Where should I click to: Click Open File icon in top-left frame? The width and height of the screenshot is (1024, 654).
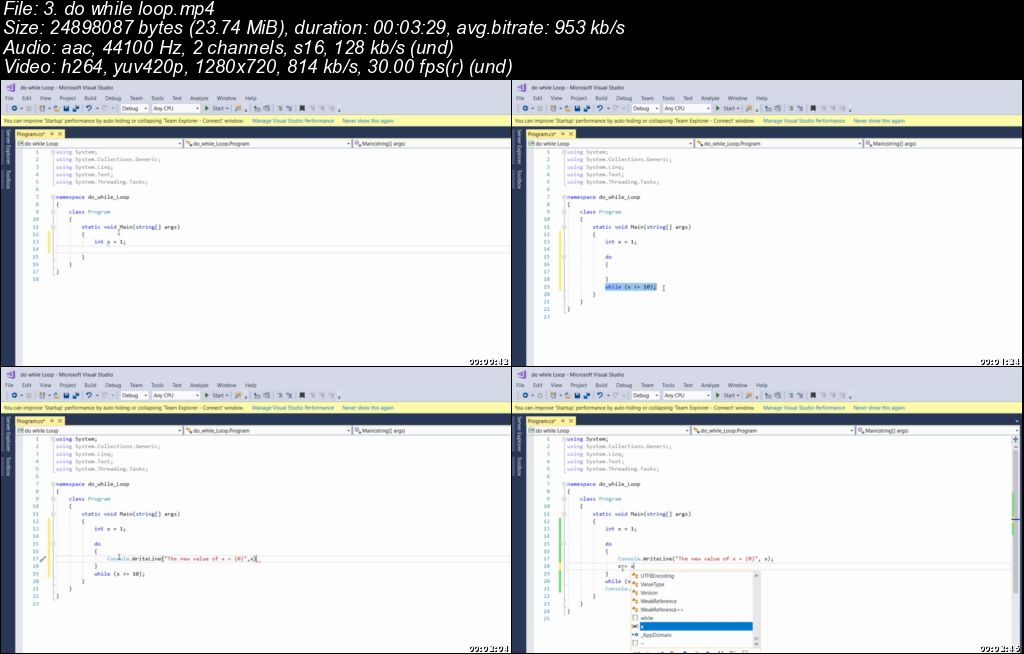(x=56, y=108)
